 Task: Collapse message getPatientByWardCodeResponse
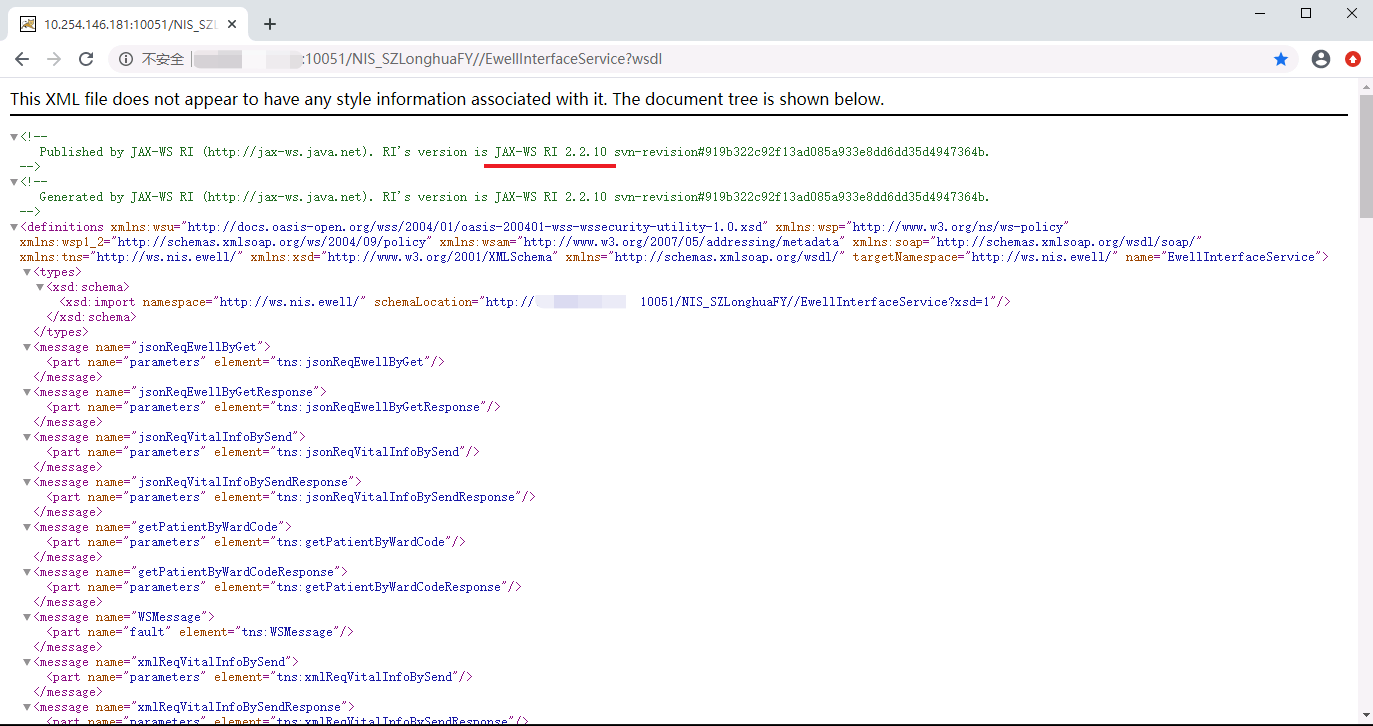(x=28, y=572)
